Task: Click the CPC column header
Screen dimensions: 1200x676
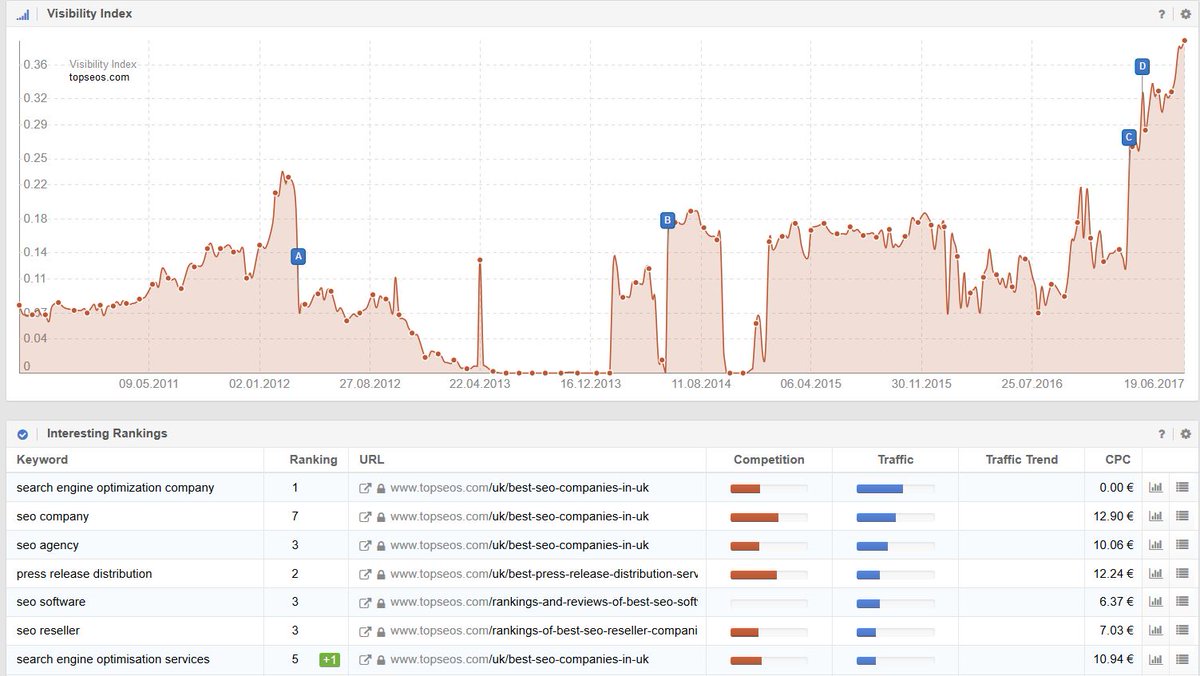Action: [x=1118, y=460]
